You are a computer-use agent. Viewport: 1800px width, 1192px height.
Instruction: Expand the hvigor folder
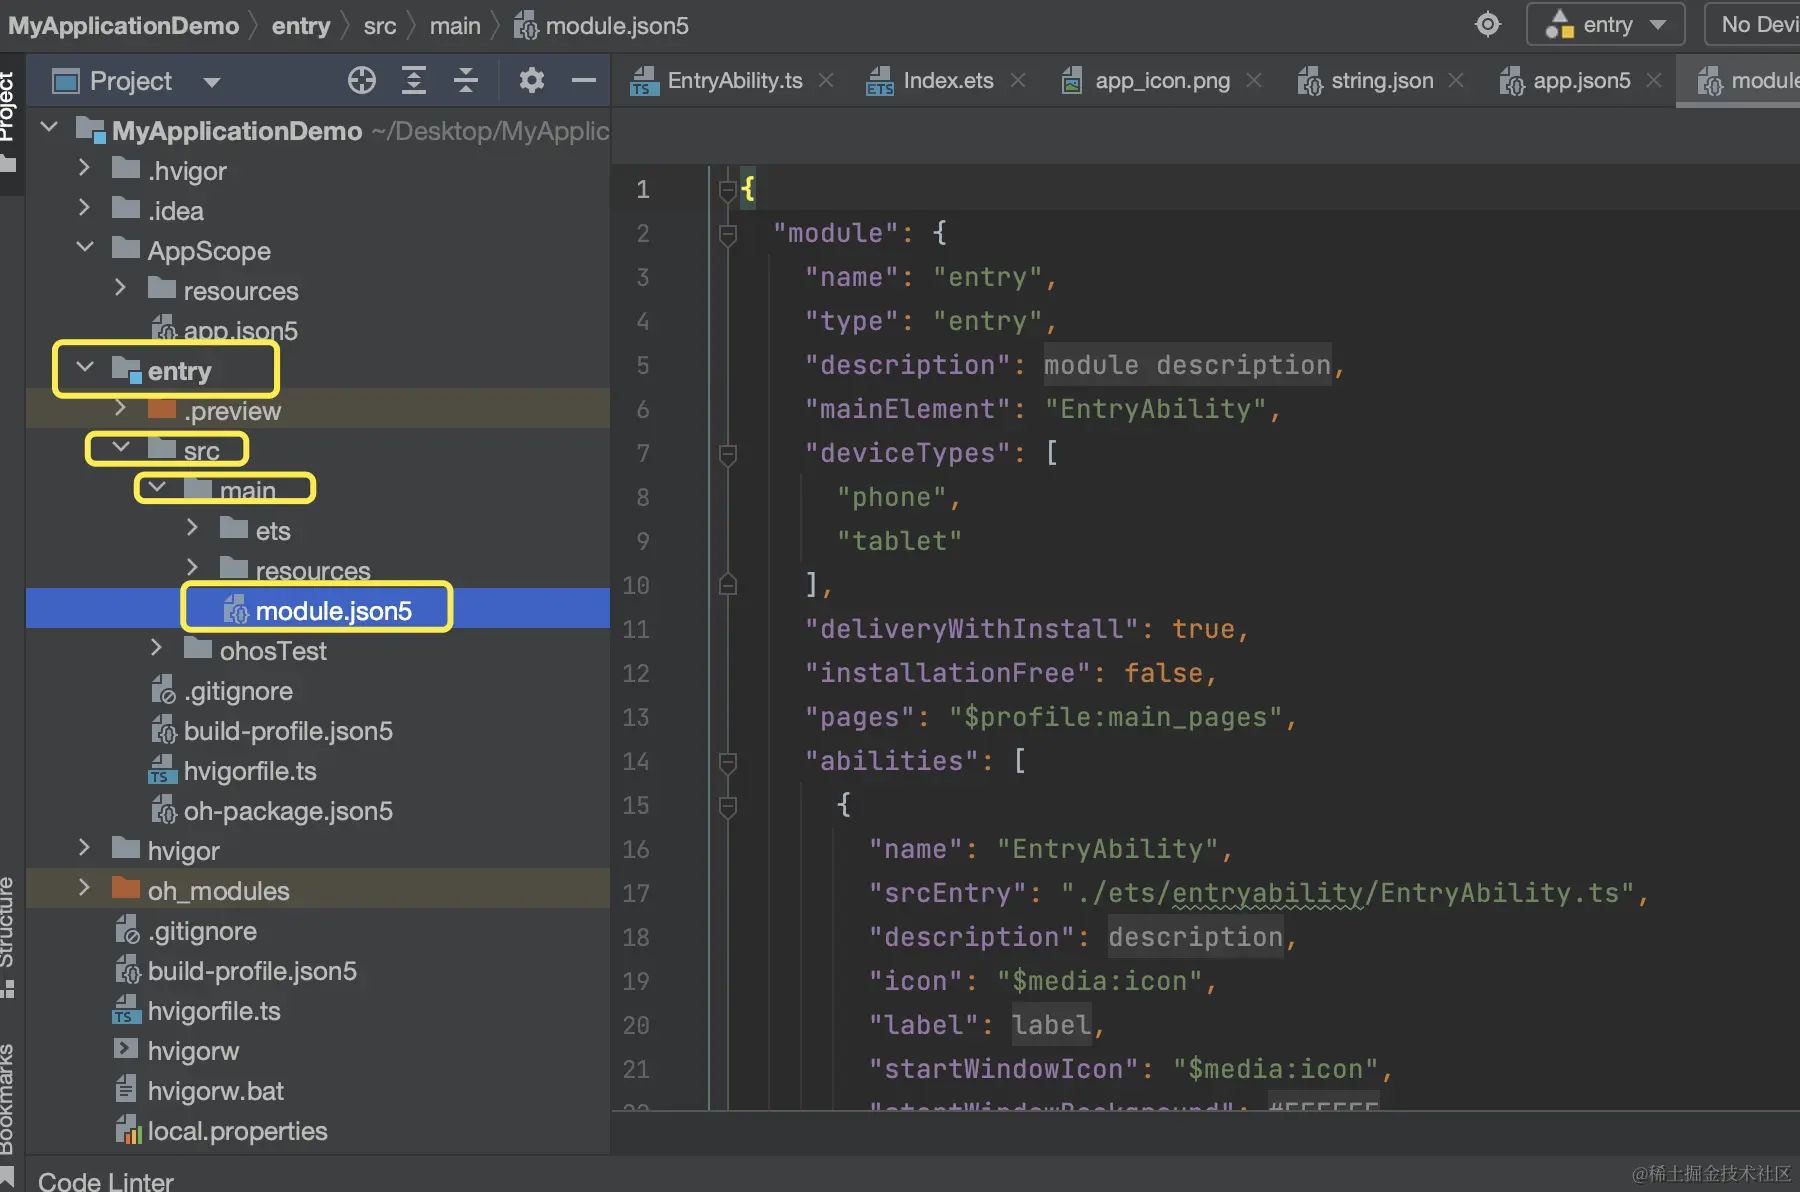pos(85,848)
